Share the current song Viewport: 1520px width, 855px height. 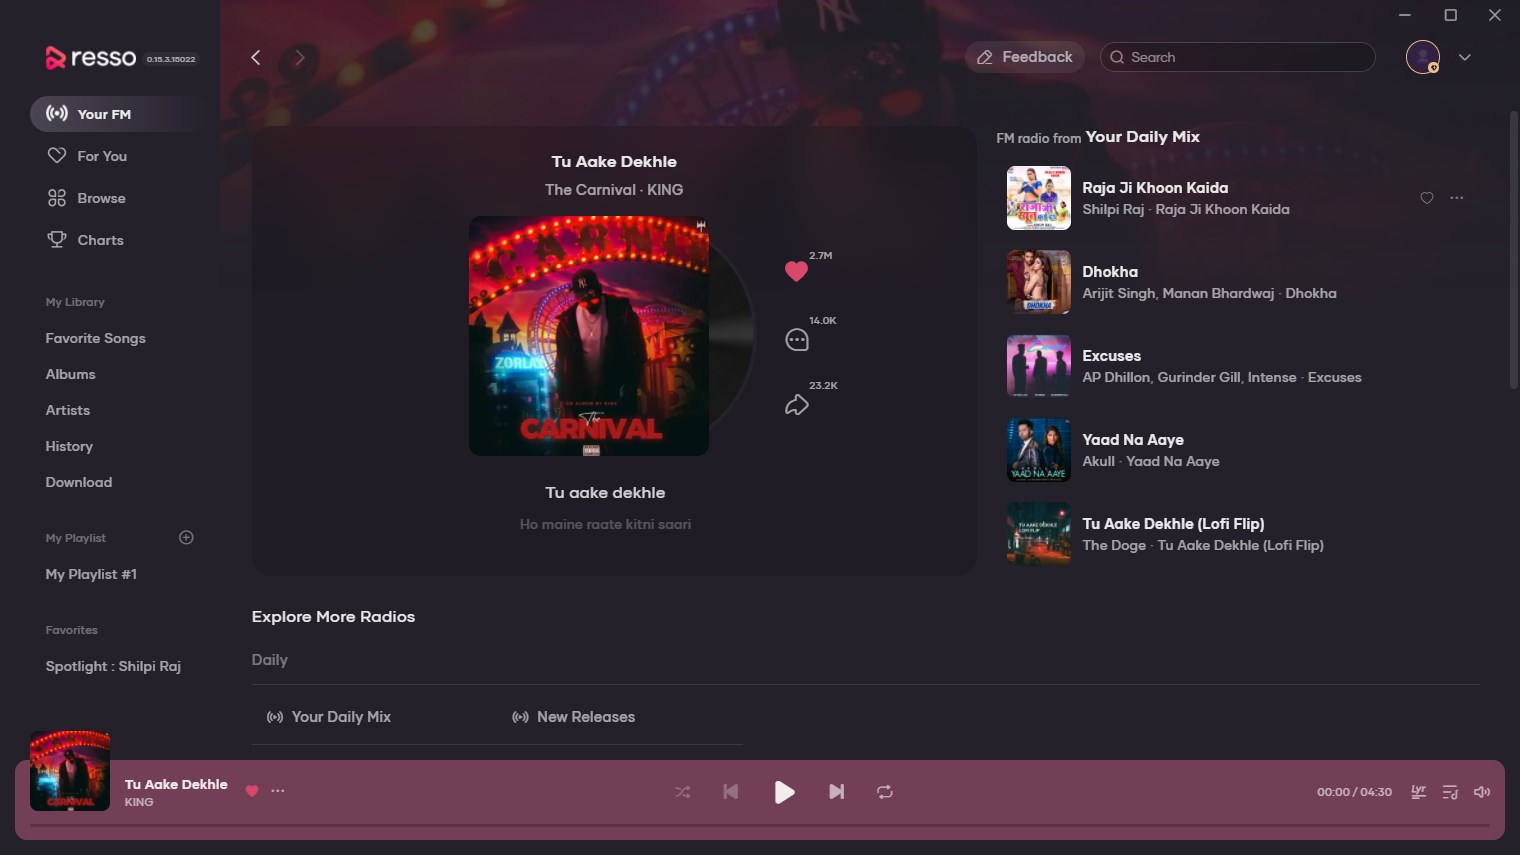[797, 405]
